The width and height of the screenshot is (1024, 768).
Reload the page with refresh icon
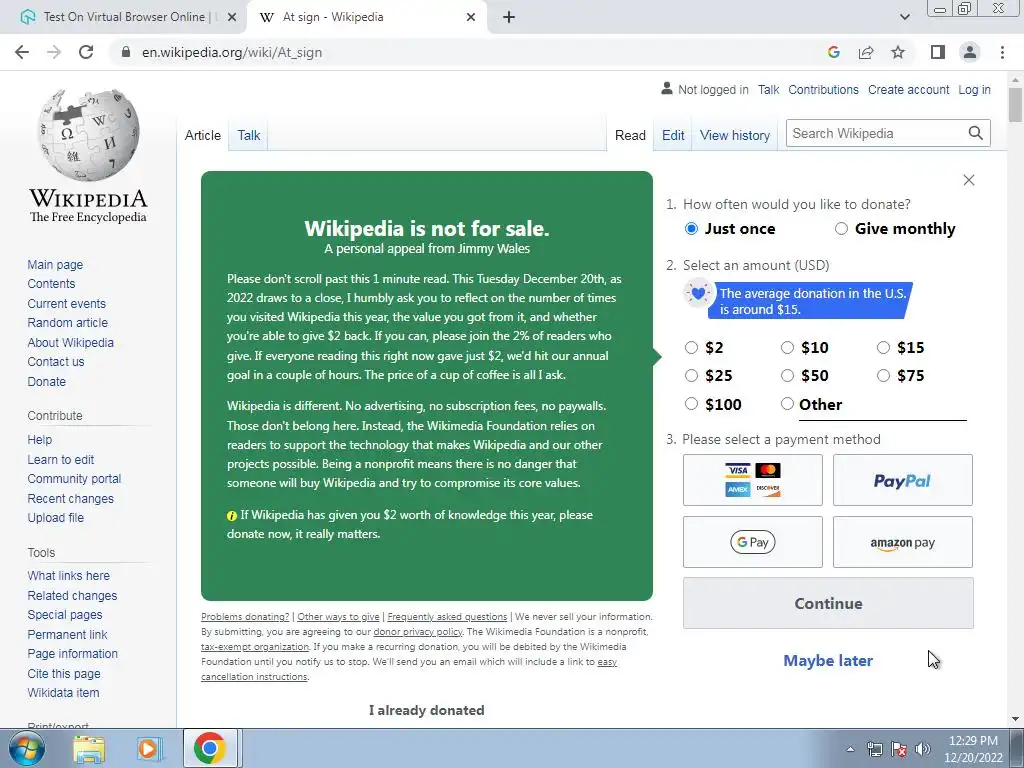86,52
